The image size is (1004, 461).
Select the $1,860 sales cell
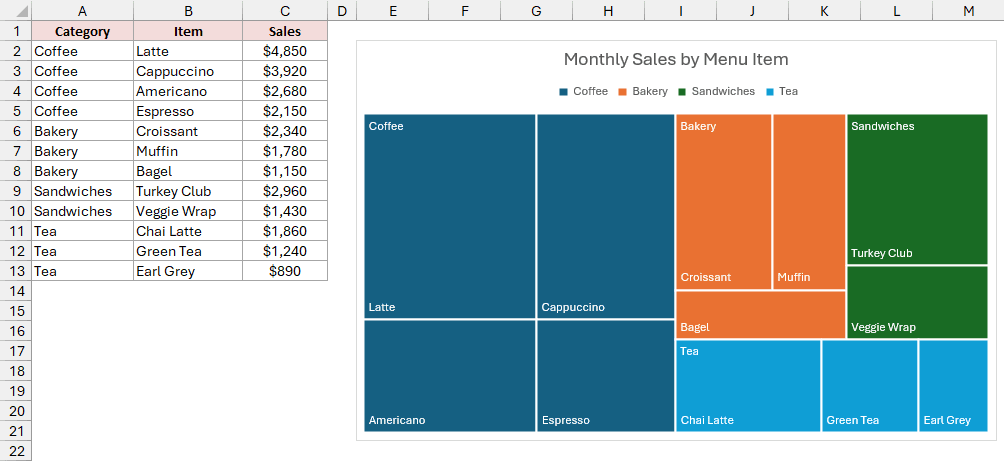tap(285, 231)
